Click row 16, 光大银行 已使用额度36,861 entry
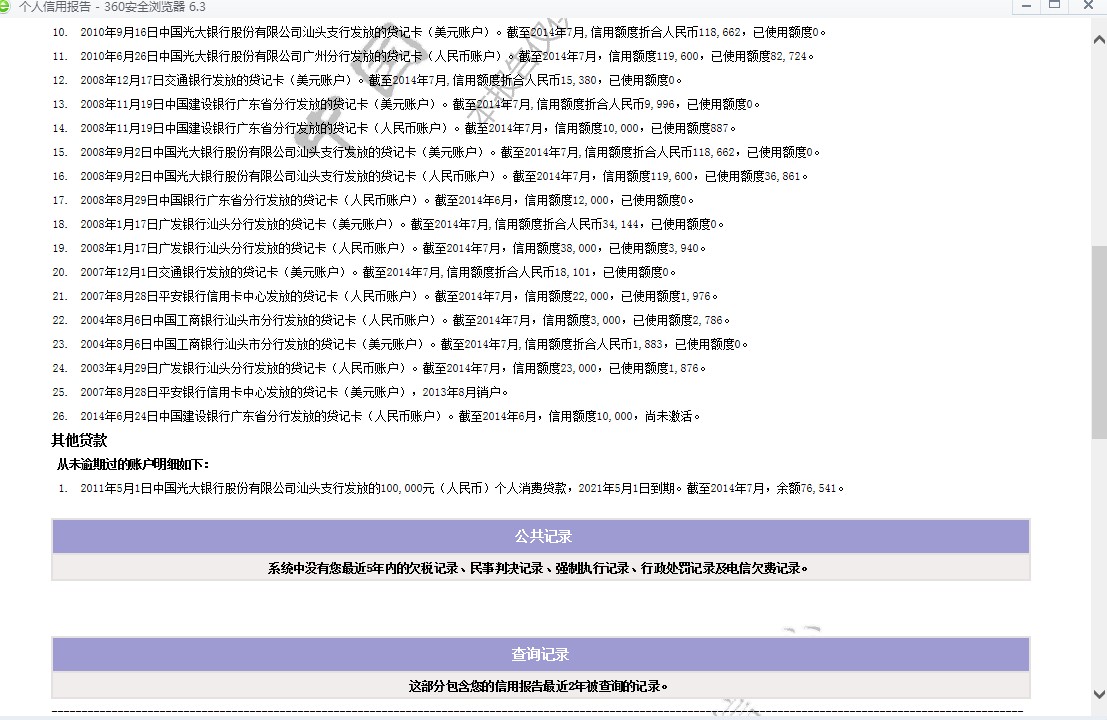Screen dimensions: 1107x720 (x=430, y=176)
